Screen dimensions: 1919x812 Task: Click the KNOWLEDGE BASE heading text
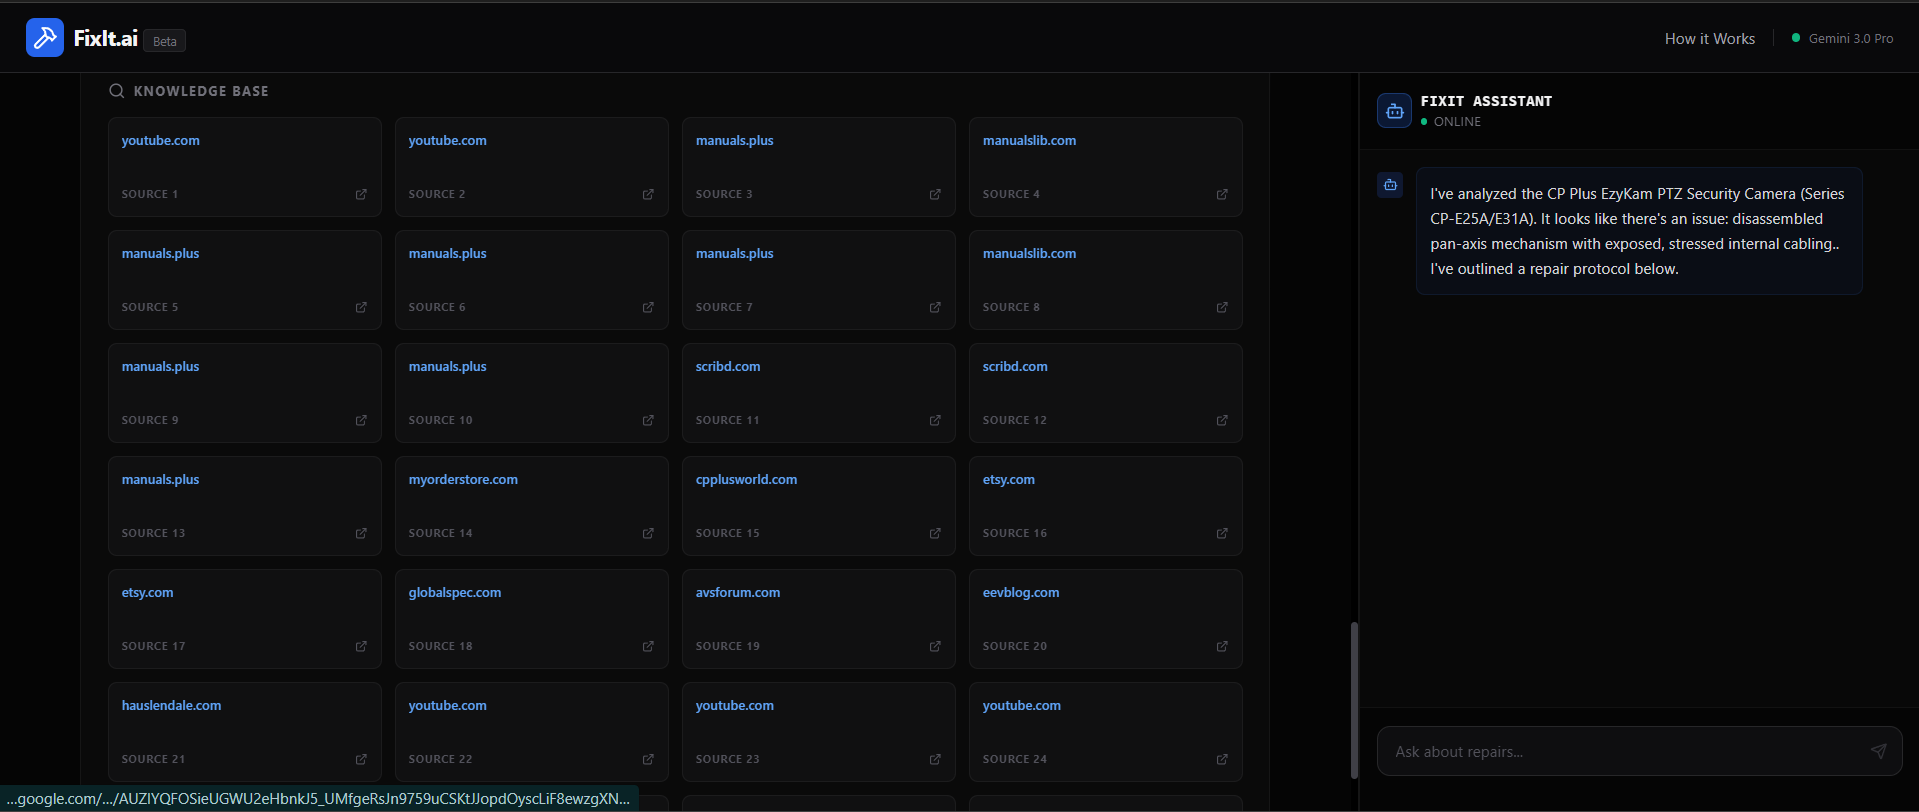click(201, 91)
